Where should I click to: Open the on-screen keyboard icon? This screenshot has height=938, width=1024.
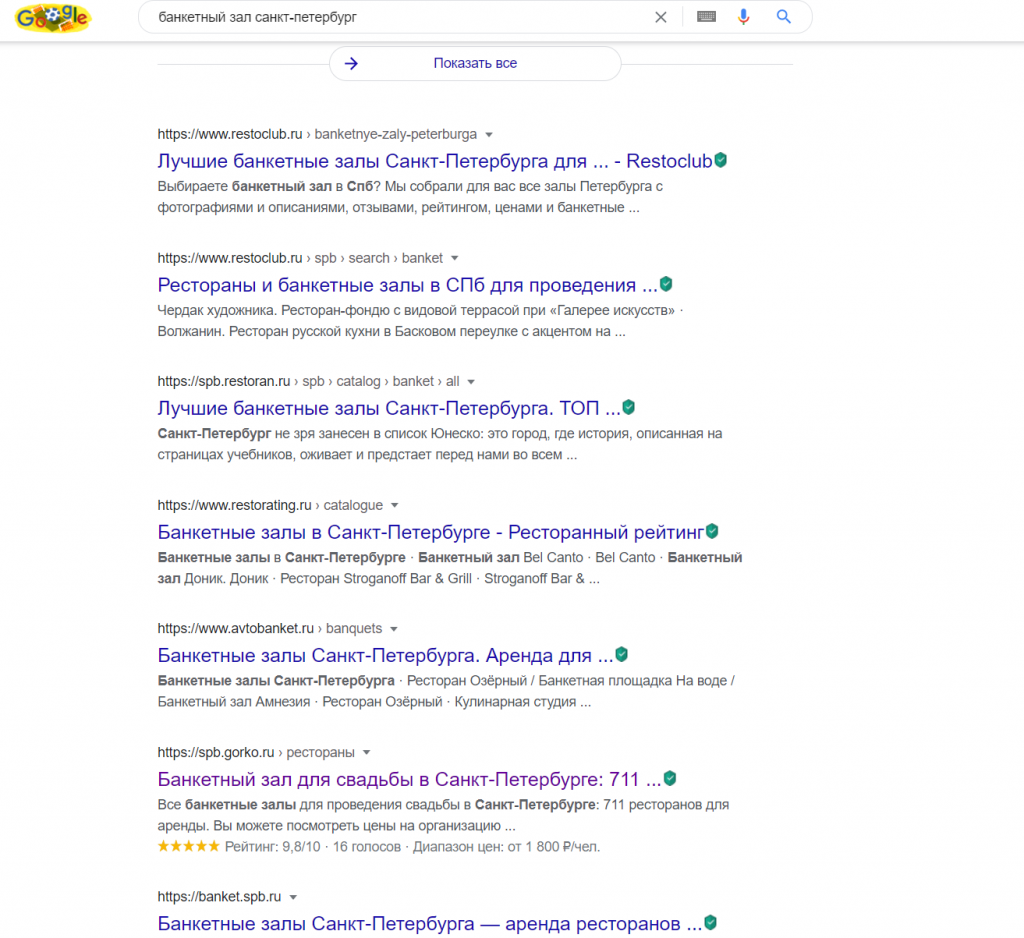706,17
